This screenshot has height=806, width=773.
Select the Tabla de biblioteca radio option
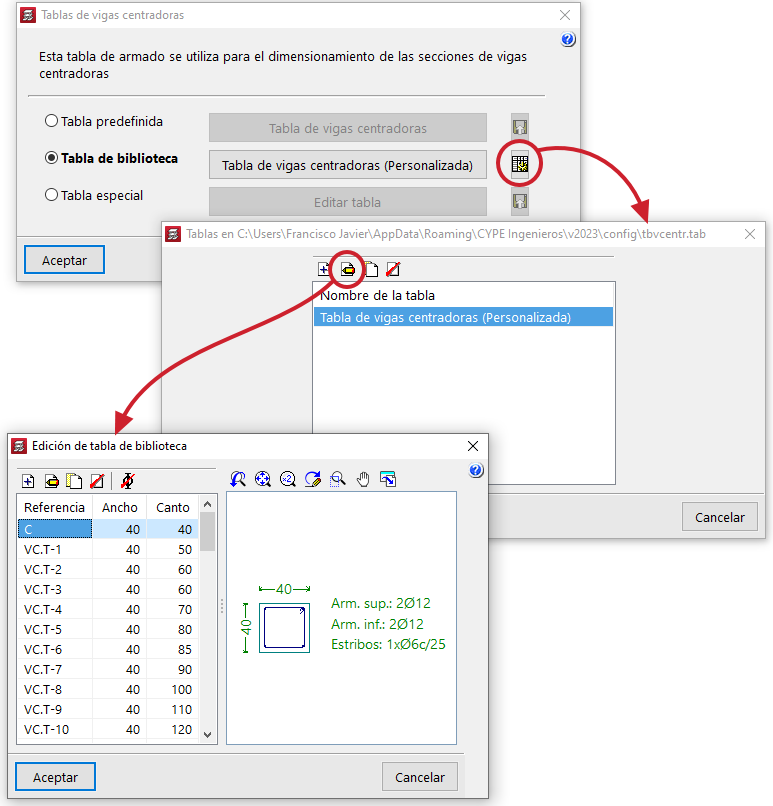[x=52, y=158]
